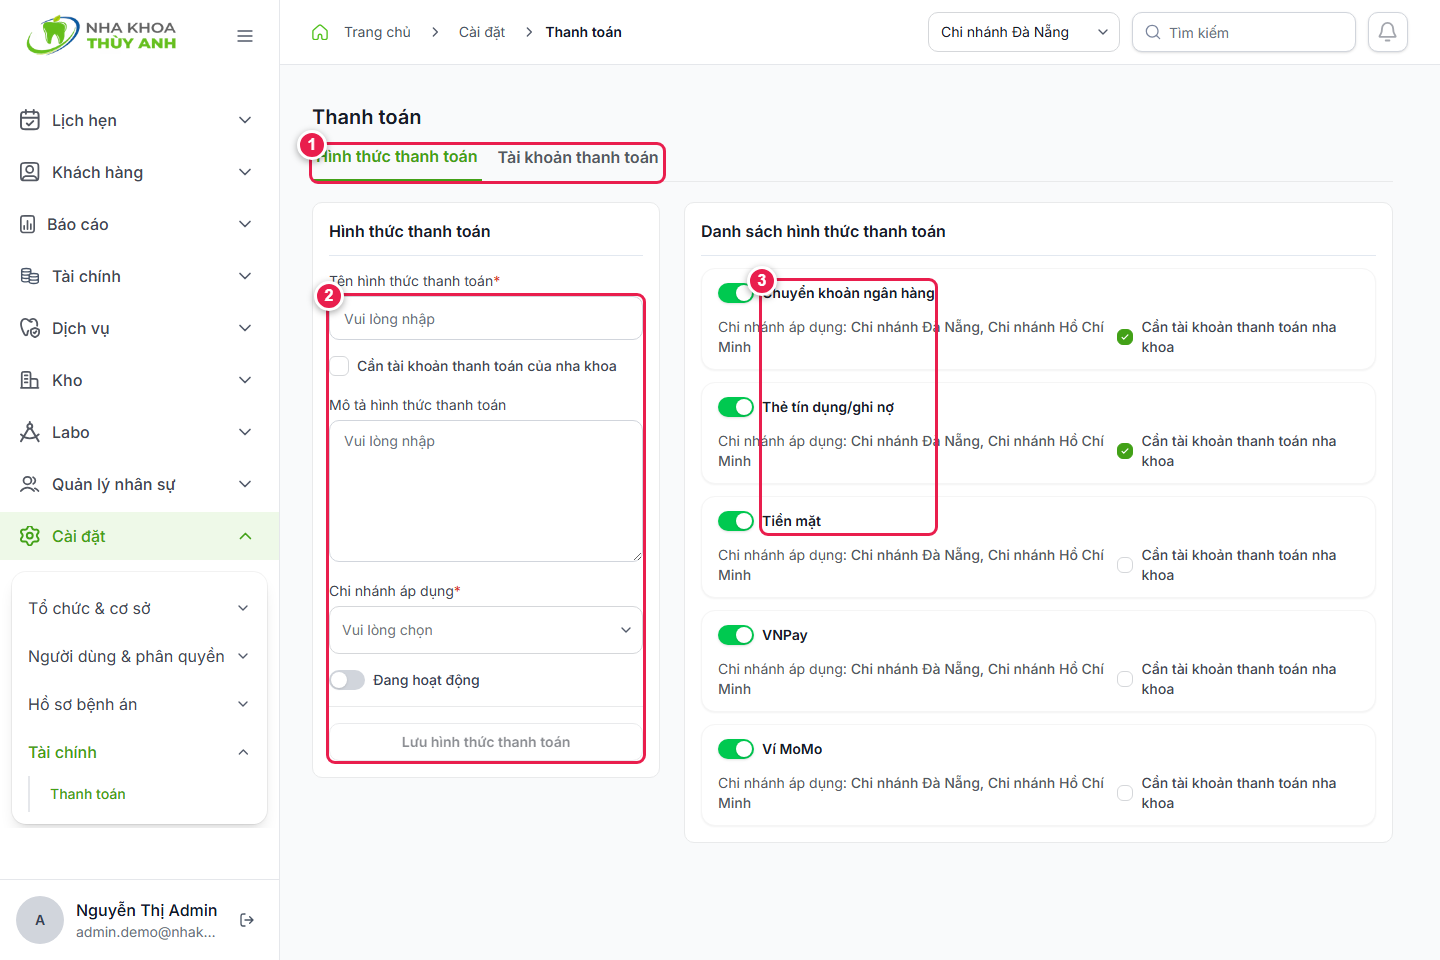Image resolution: width=1440 pixels, height=960 pixels.
Task: Click Tên hình thức thanh toán input
Action: pyautogui.click(x=486, y=319)
